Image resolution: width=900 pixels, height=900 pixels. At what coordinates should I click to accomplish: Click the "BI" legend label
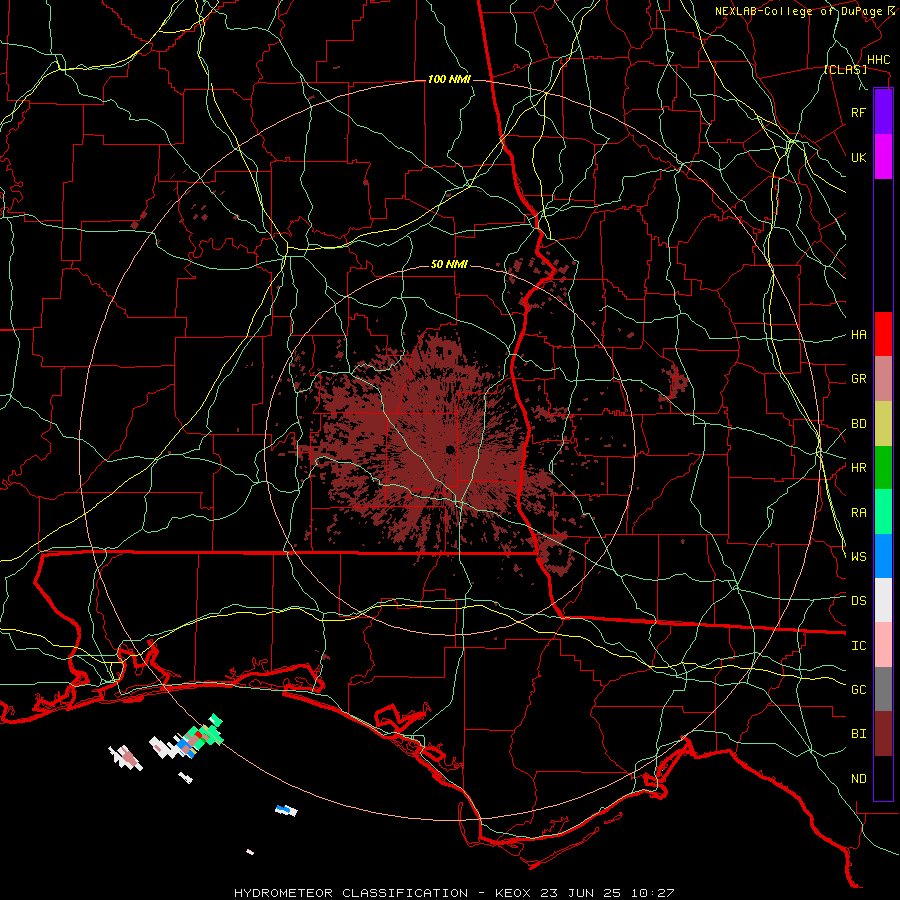point(858,734)
